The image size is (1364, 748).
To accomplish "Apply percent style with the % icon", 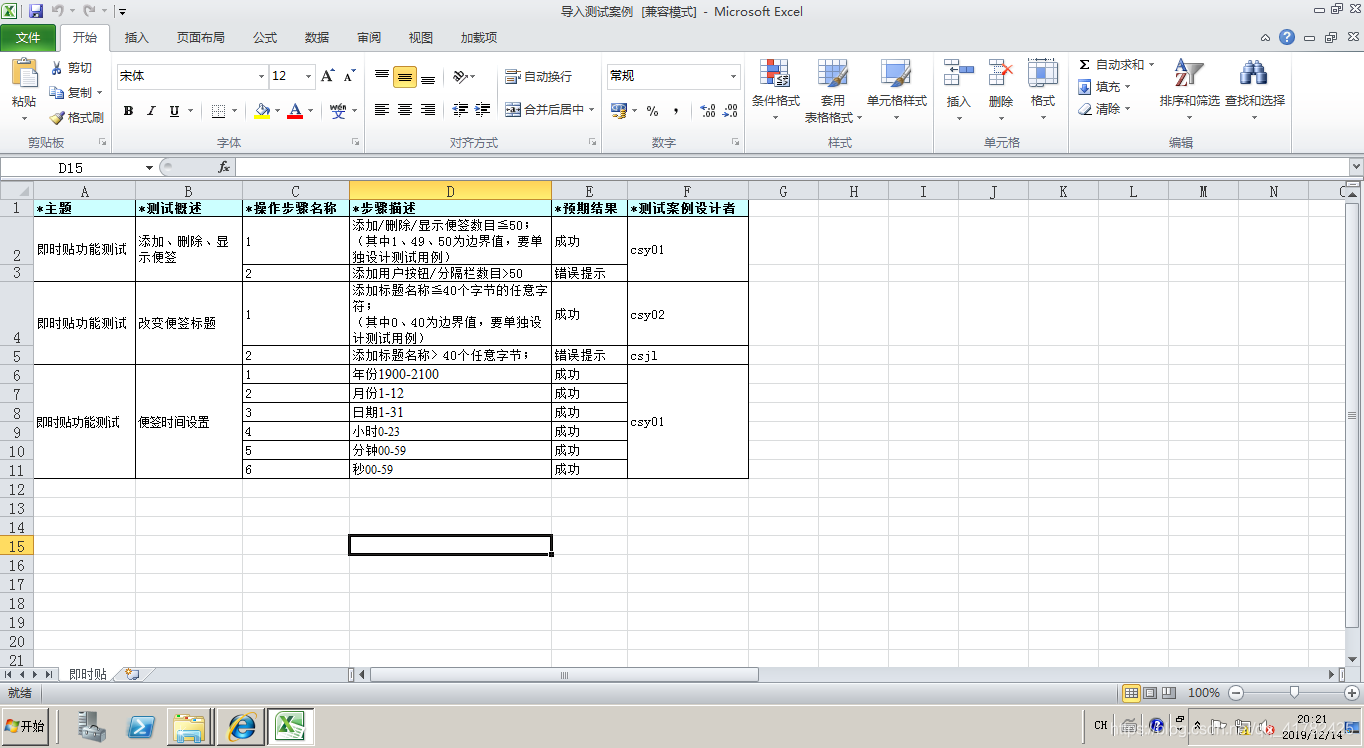I will pos(652,111).
